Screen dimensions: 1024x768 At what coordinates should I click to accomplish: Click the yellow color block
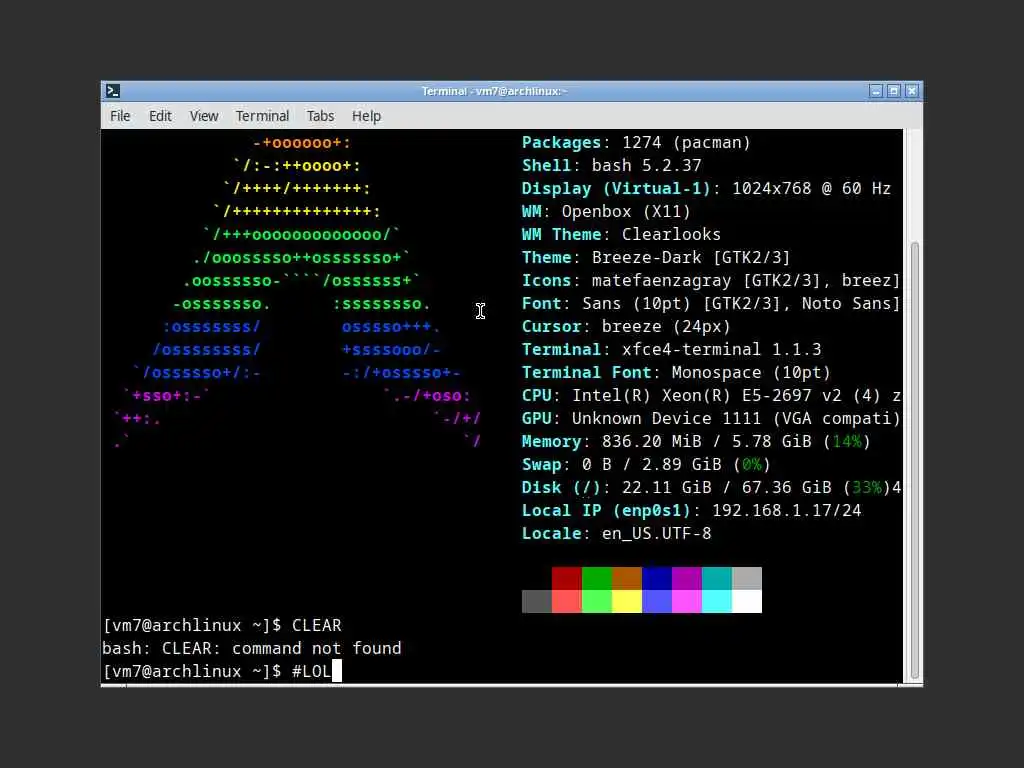[x=627, y=601]
